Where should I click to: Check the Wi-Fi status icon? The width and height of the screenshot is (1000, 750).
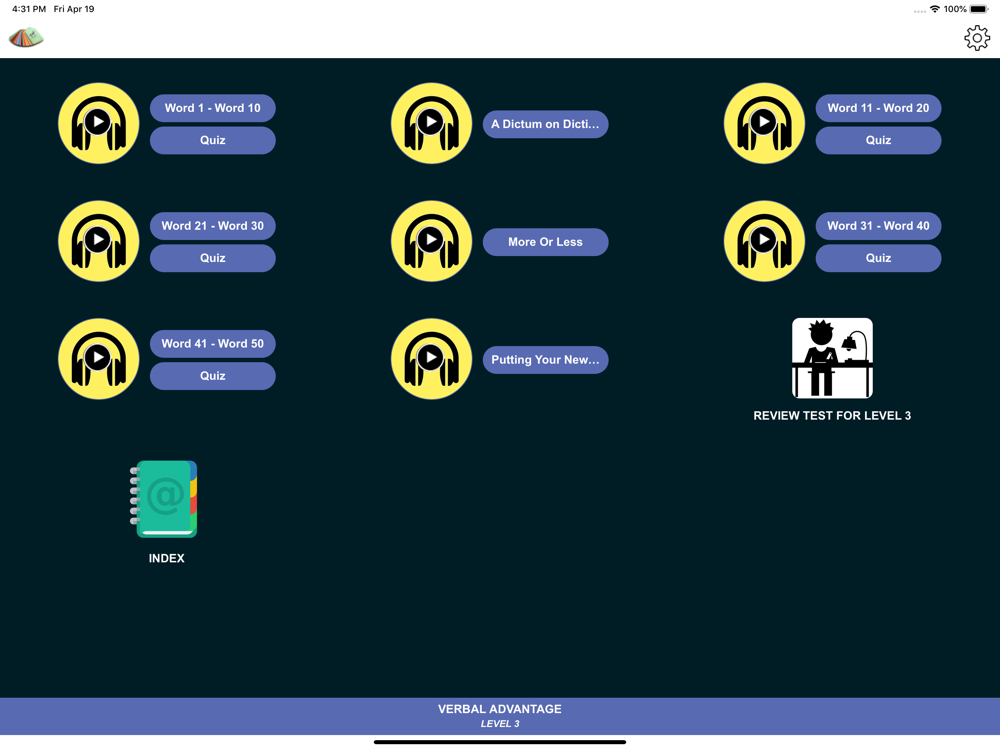935,9
